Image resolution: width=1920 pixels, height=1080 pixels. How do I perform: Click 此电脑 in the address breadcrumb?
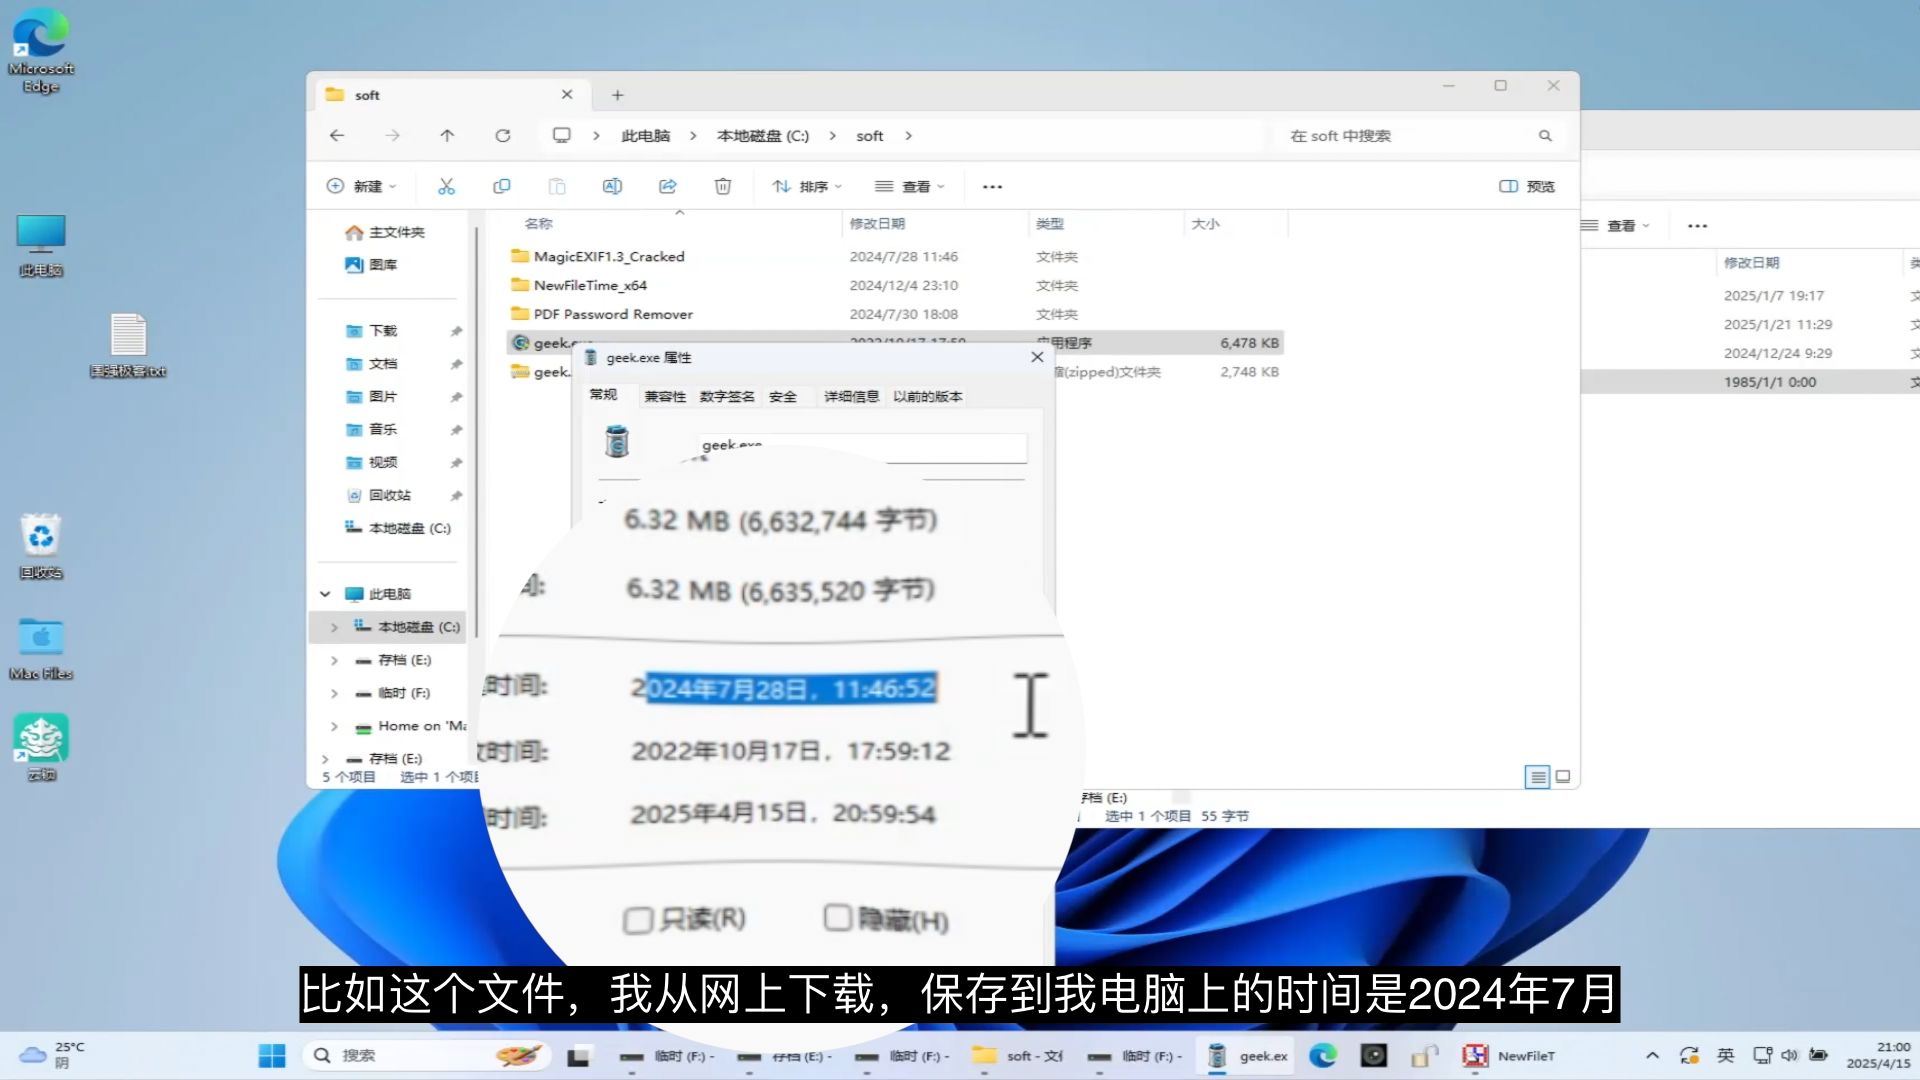[x=646, y=136]
